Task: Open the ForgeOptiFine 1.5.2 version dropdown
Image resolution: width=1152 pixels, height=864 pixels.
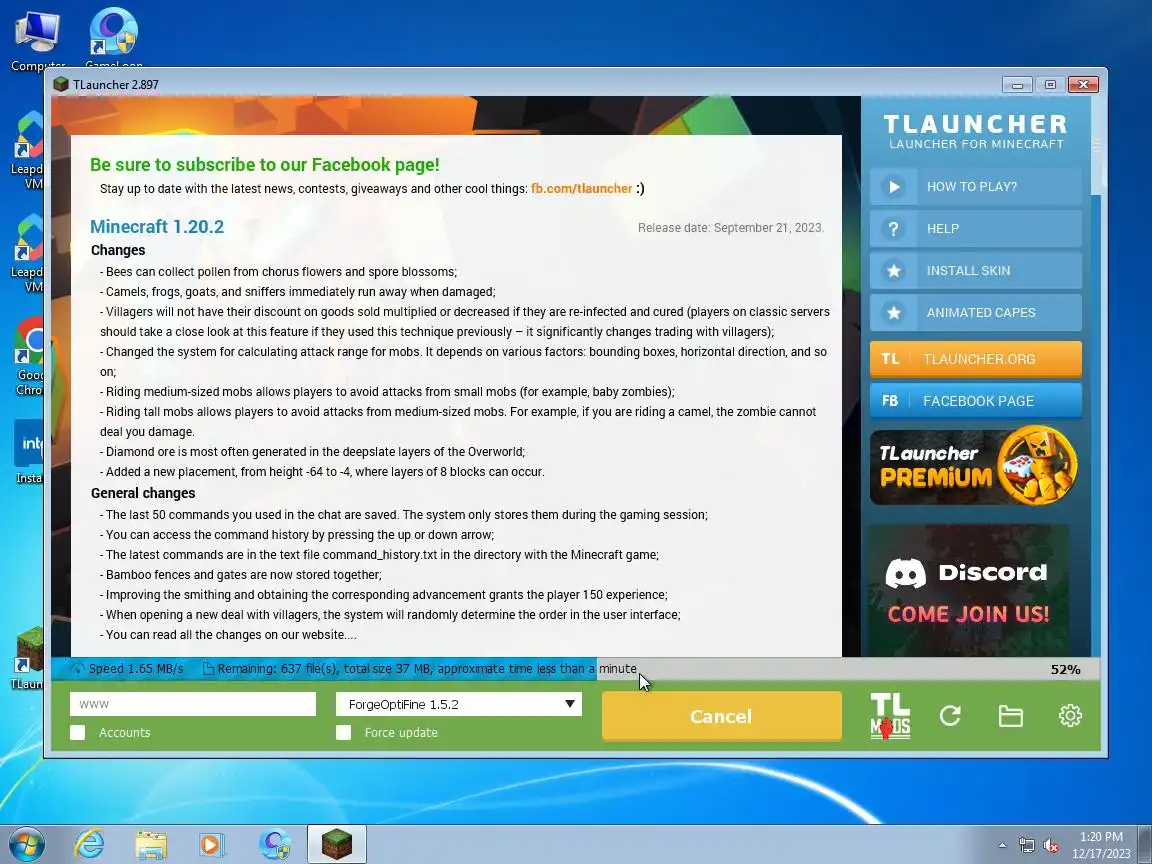Action: [458, 704]
